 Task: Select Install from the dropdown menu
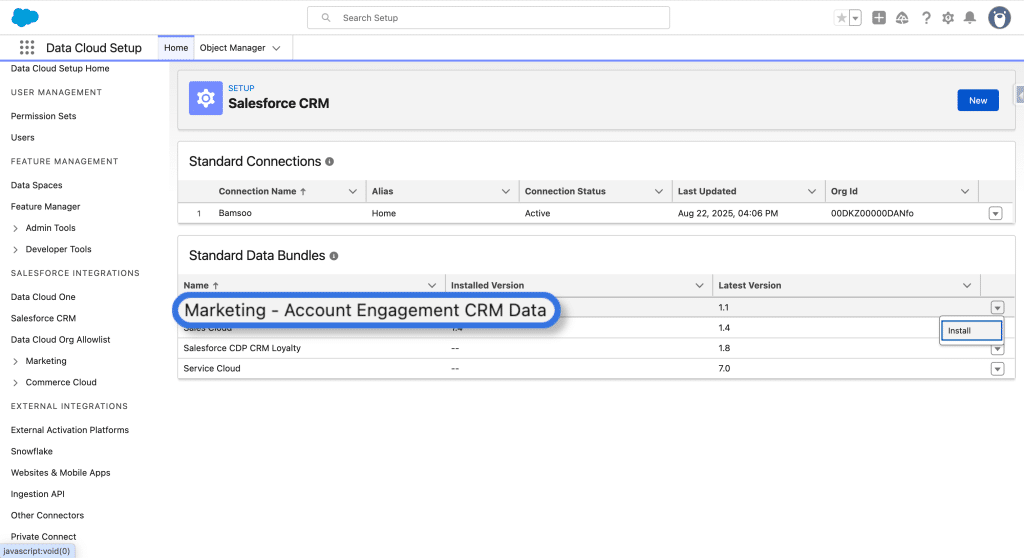click(970, 331)
